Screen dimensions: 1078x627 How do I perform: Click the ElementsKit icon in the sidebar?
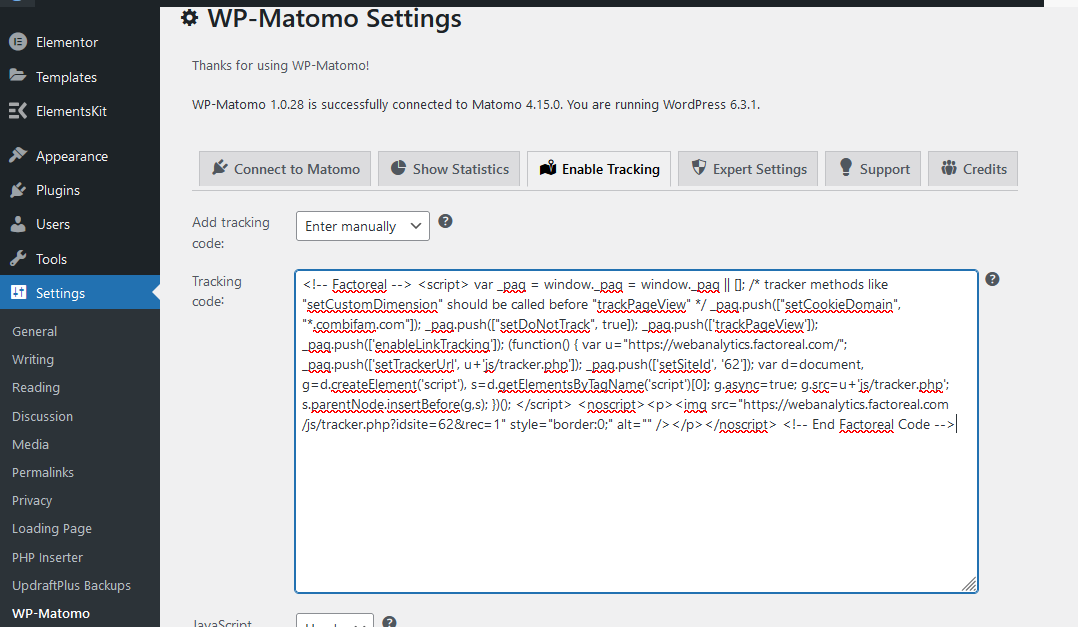click(18, 111)
